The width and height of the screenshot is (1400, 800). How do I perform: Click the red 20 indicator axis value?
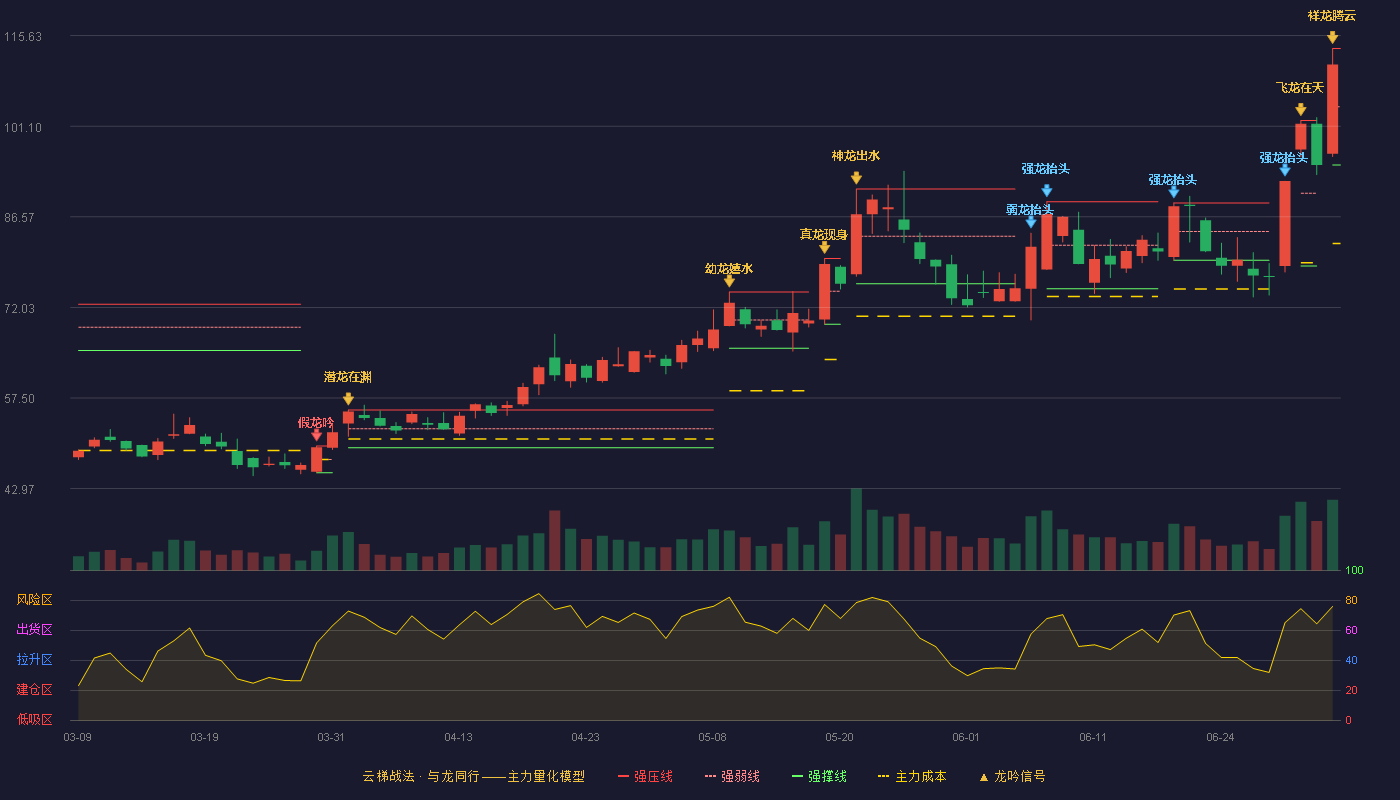pos(1351,690)
